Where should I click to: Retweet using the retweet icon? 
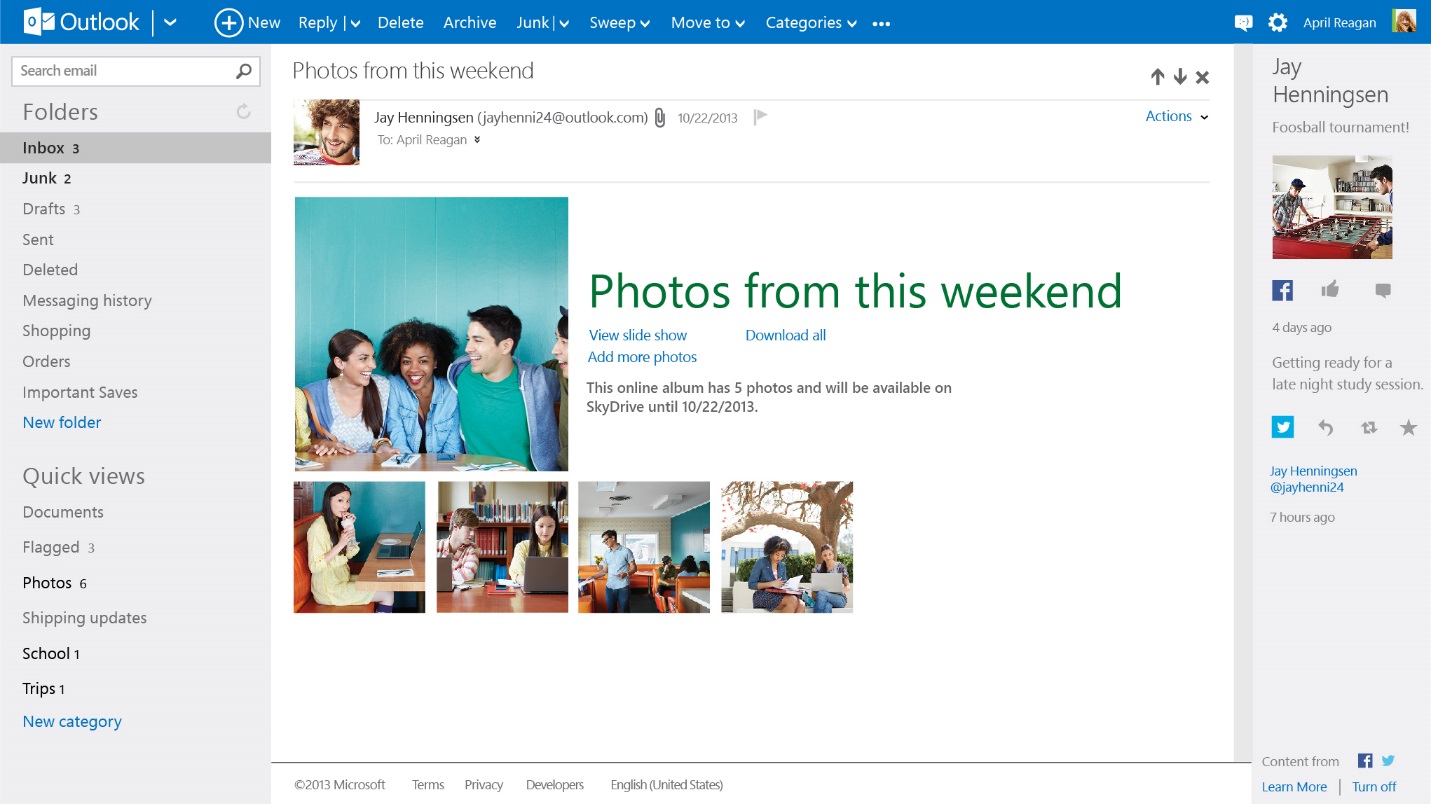[1368, 428]
